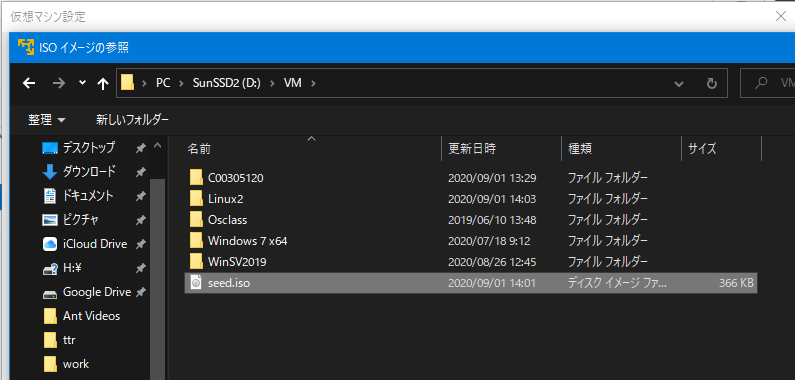
Task: Select ドキュメント in the sidebar
Action: coord(89,196)
